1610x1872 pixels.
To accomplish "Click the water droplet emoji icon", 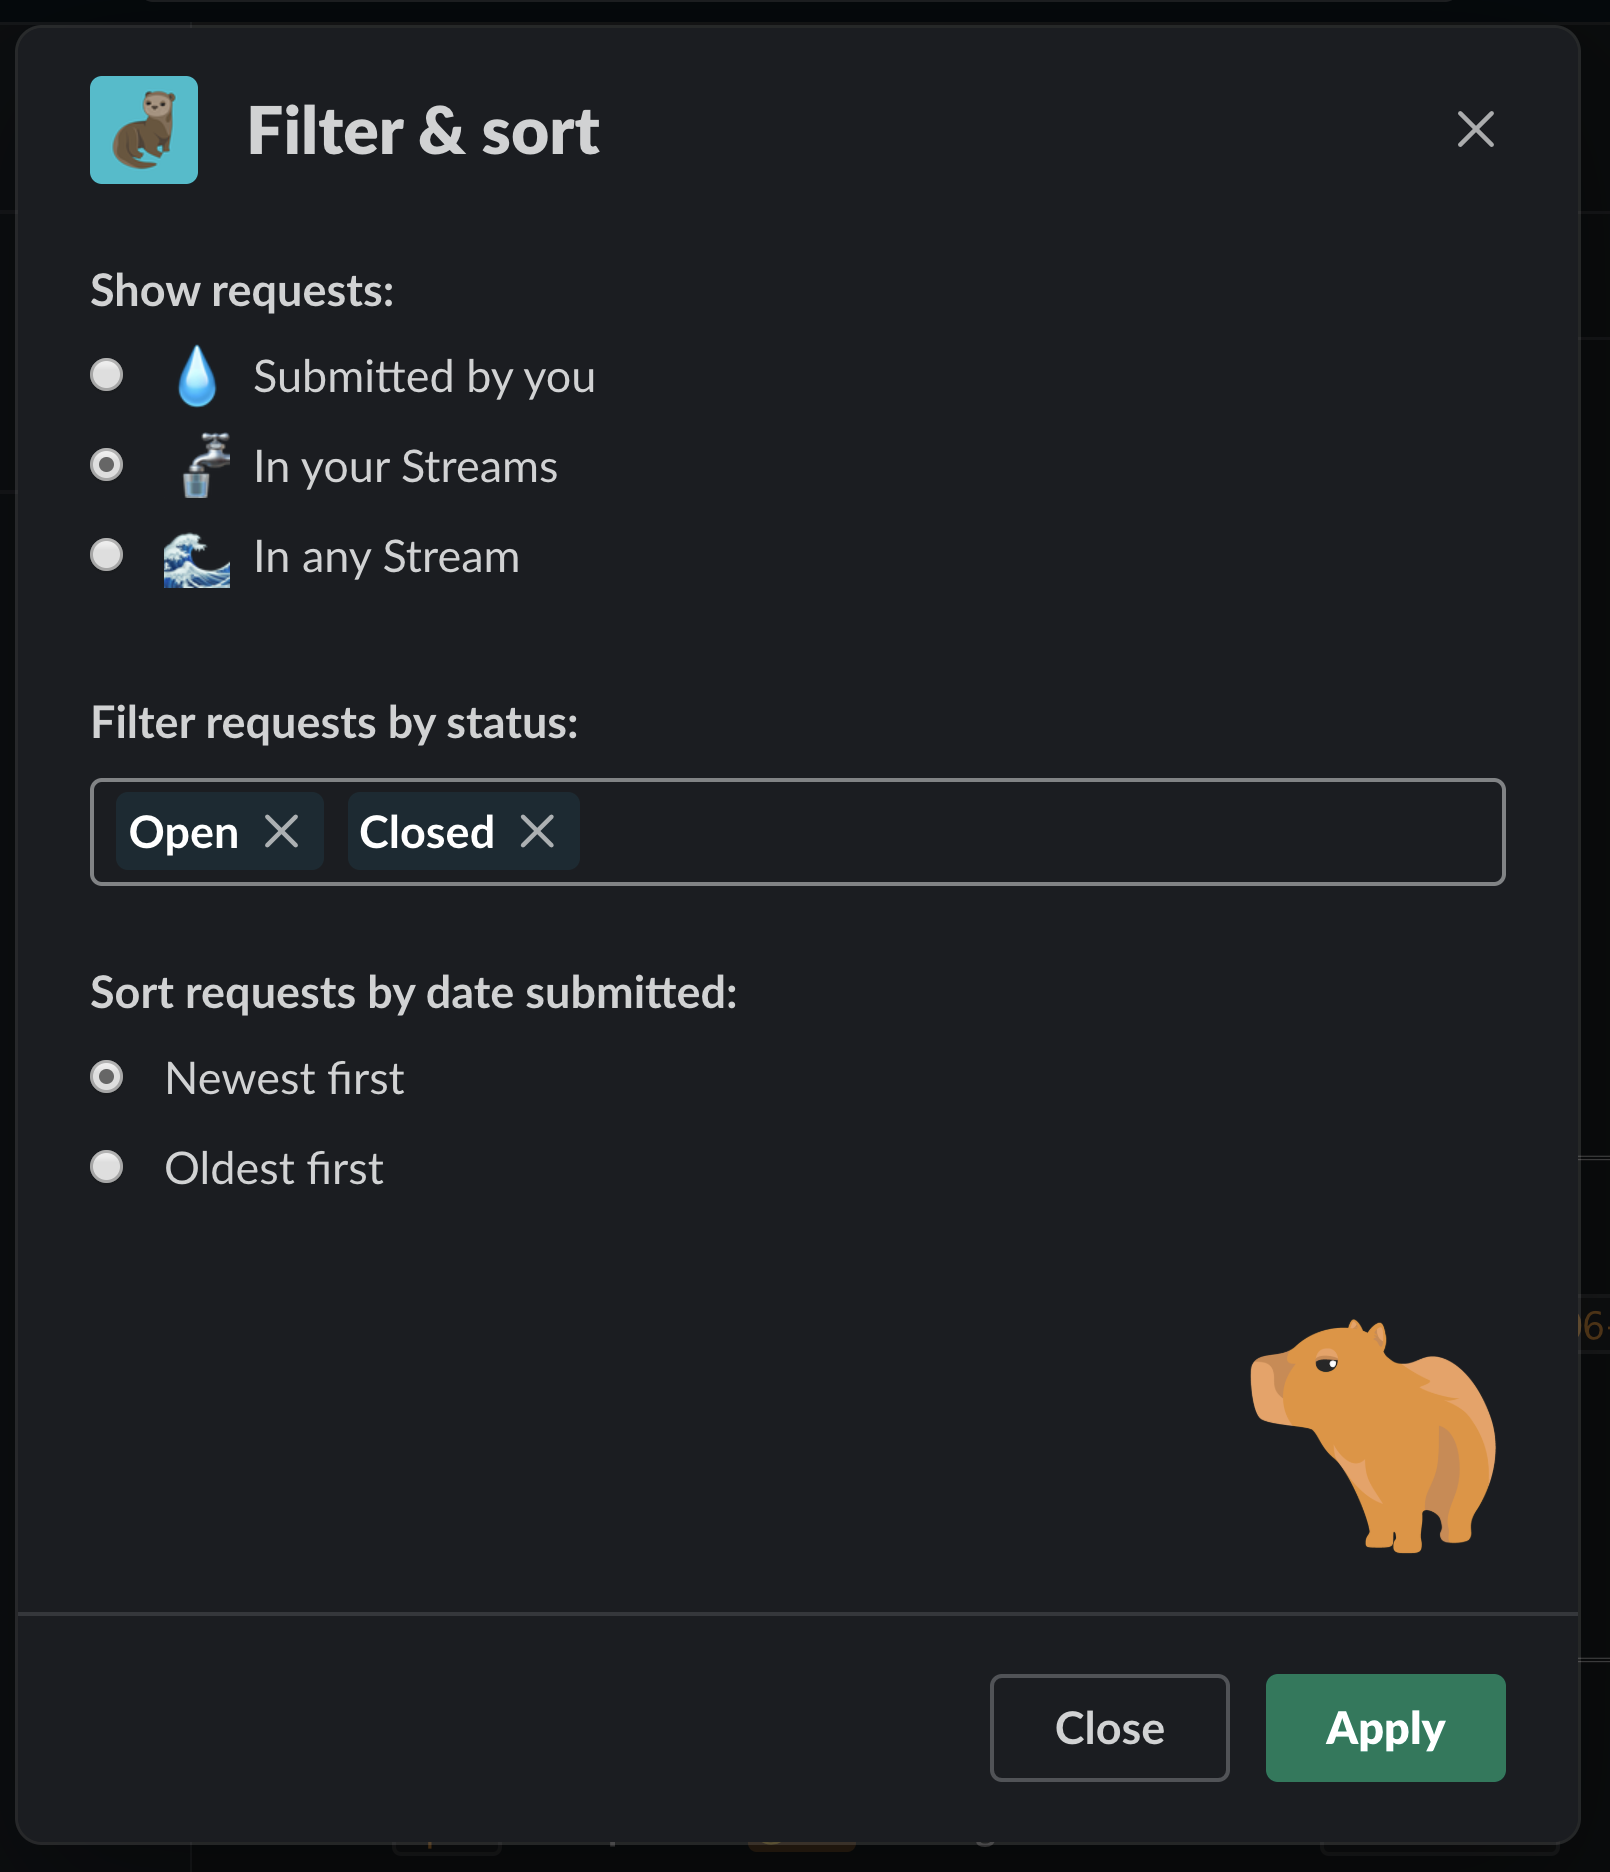I will pos(197,376).
